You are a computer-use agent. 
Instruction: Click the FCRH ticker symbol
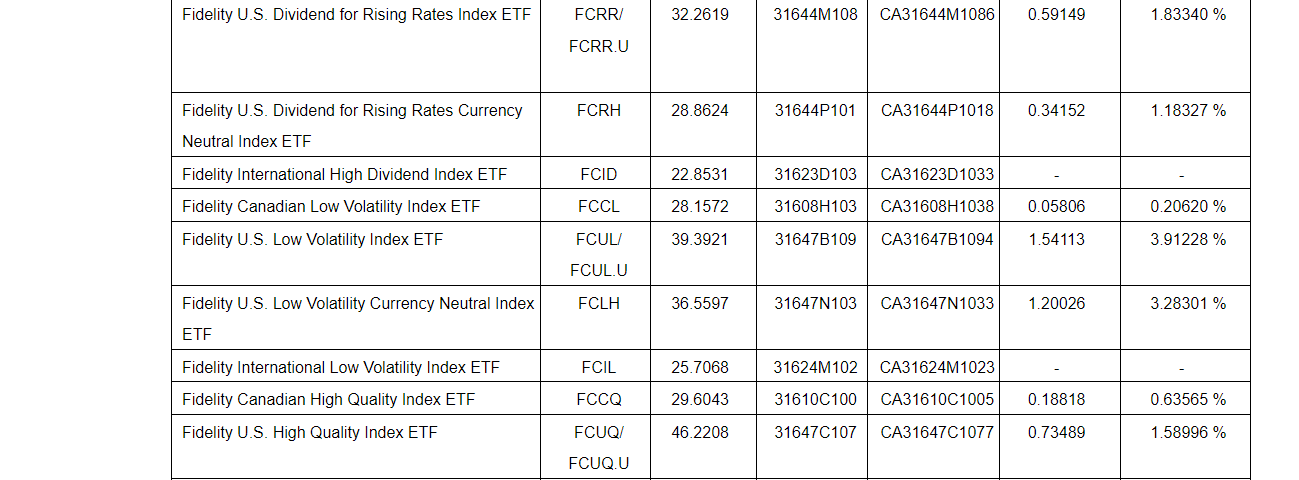pyautogui.click(x=598, y=111)
